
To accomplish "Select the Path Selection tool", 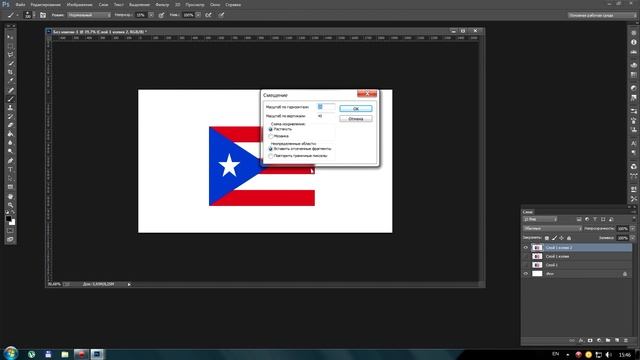I will pos(11,178).
